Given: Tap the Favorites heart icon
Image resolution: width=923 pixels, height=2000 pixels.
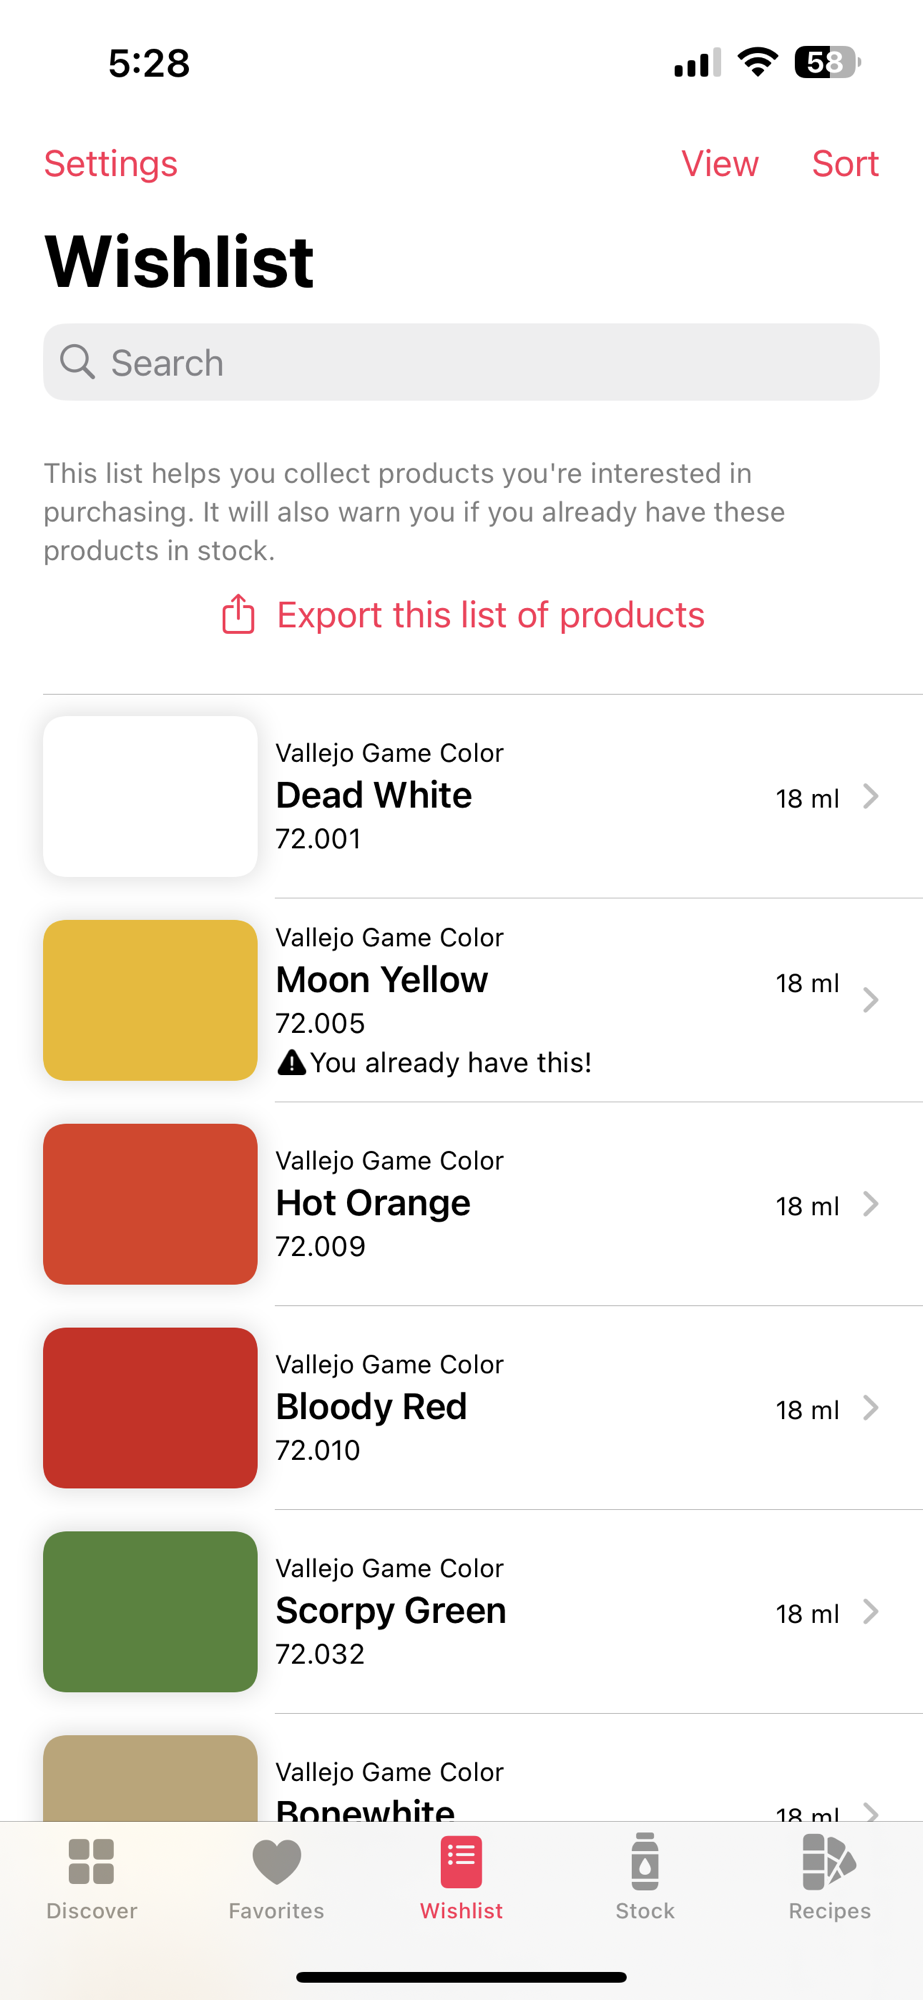Looking at the screenshot, I should 276,1862.
